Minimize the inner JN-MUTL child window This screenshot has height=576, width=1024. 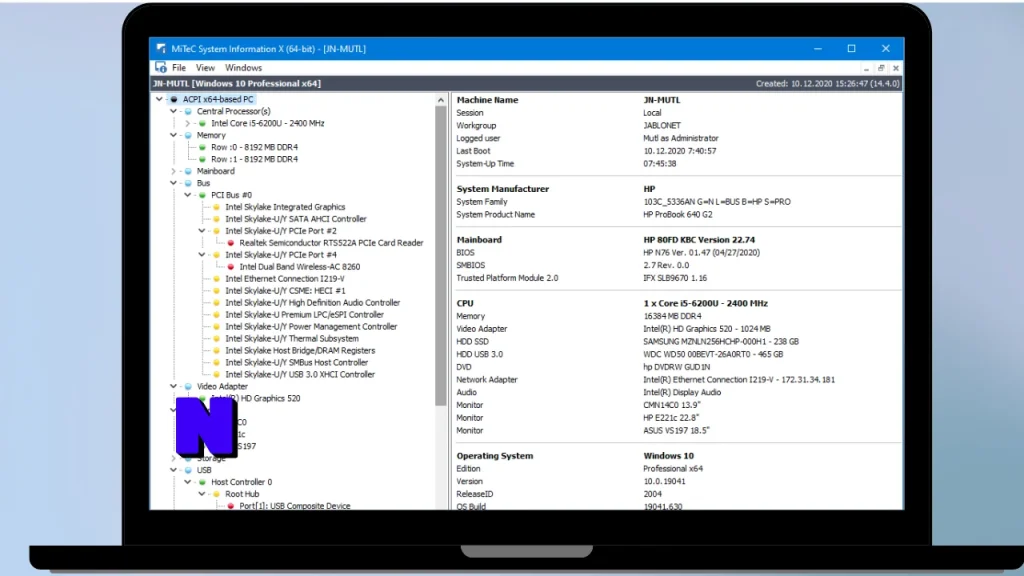pyautogui.click(x=866, y=69)
